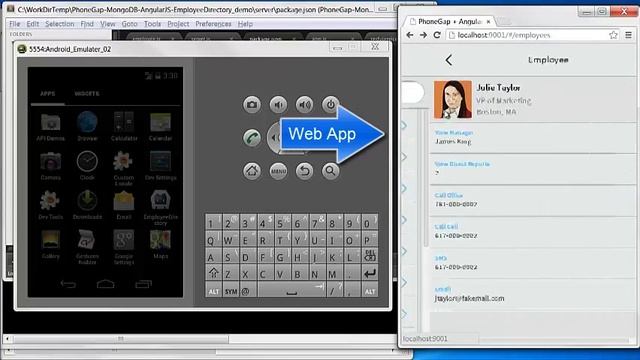Click the emulator power button

tap(330, 104)
